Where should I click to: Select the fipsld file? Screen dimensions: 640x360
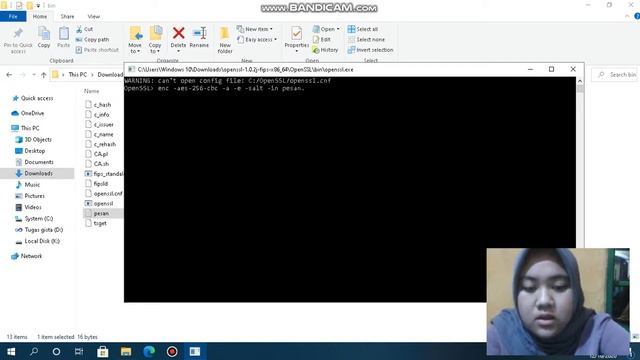coord(97,184)
